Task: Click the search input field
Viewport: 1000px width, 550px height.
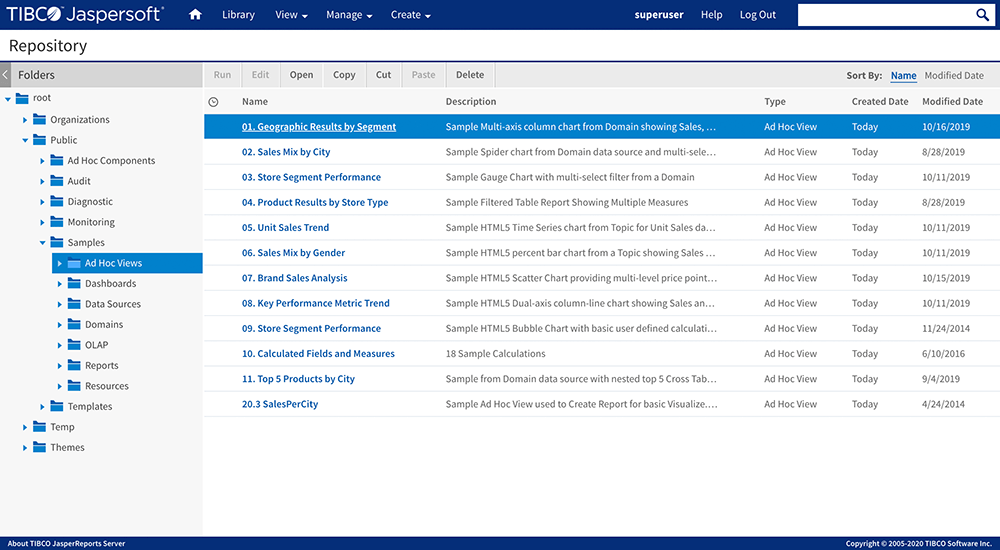Action: (886, 15)
